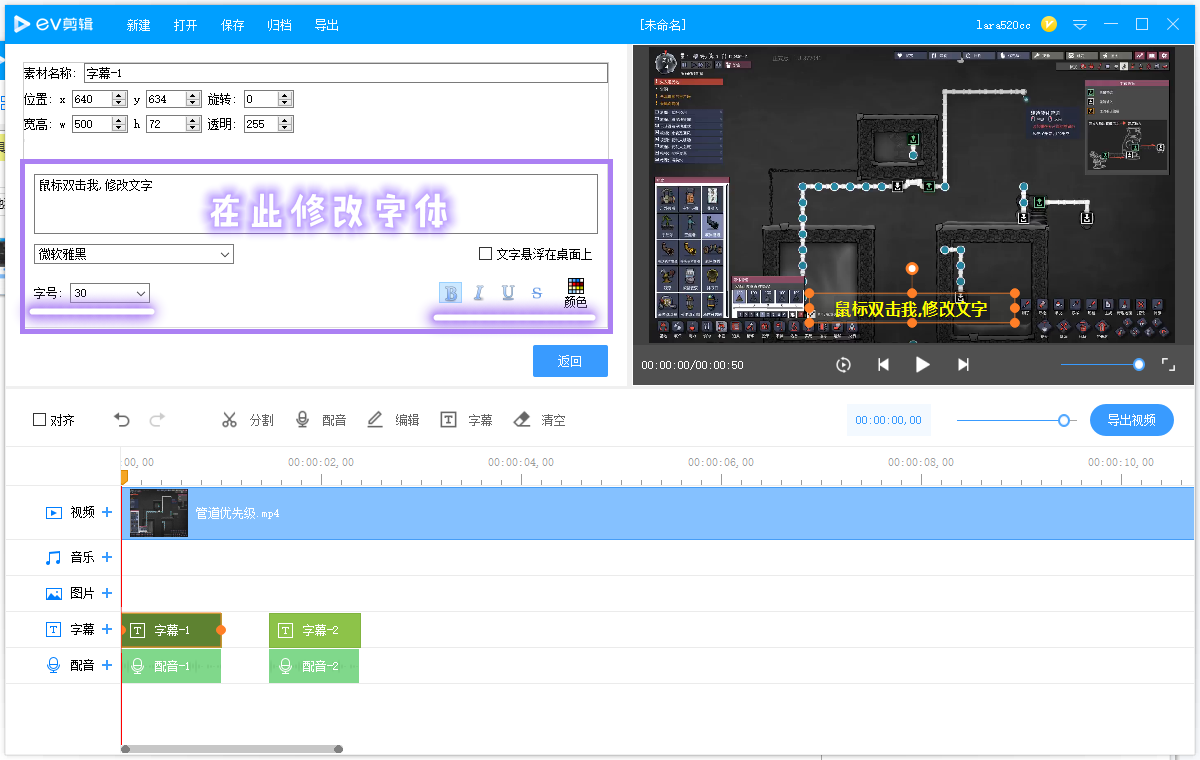
Task: Click the EV剪辑 logo
Action: point(56,24)
